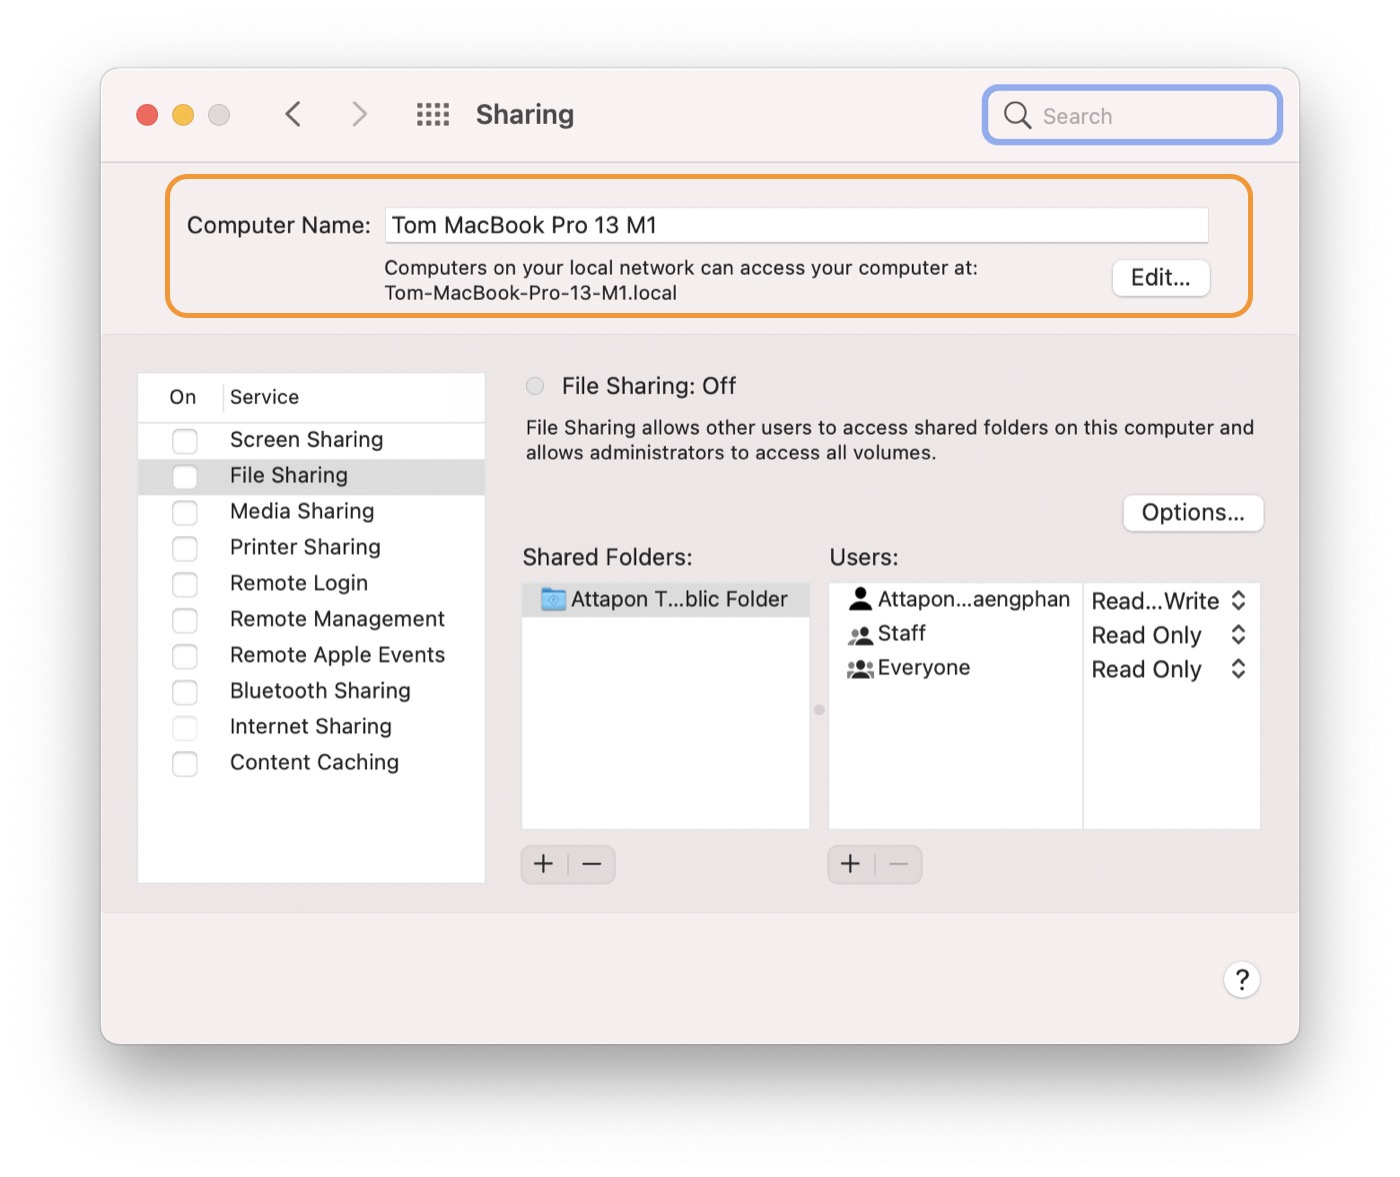The height and width of the screenshot is (1177, 1400).
Task: Select Bluetooth Sharing in service list
Action: click(x=320, y=691)
